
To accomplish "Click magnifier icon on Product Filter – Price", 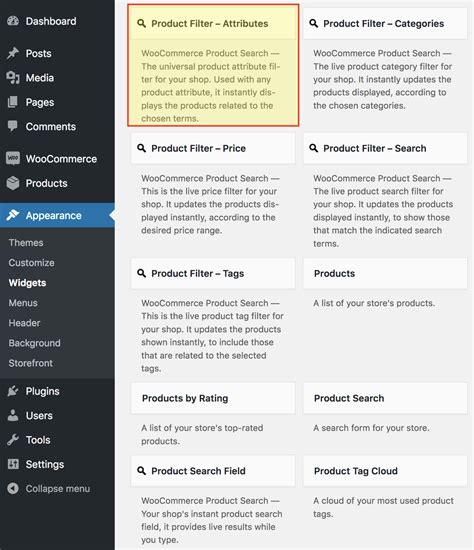I will pyautogui.click(x=141, y=148).
